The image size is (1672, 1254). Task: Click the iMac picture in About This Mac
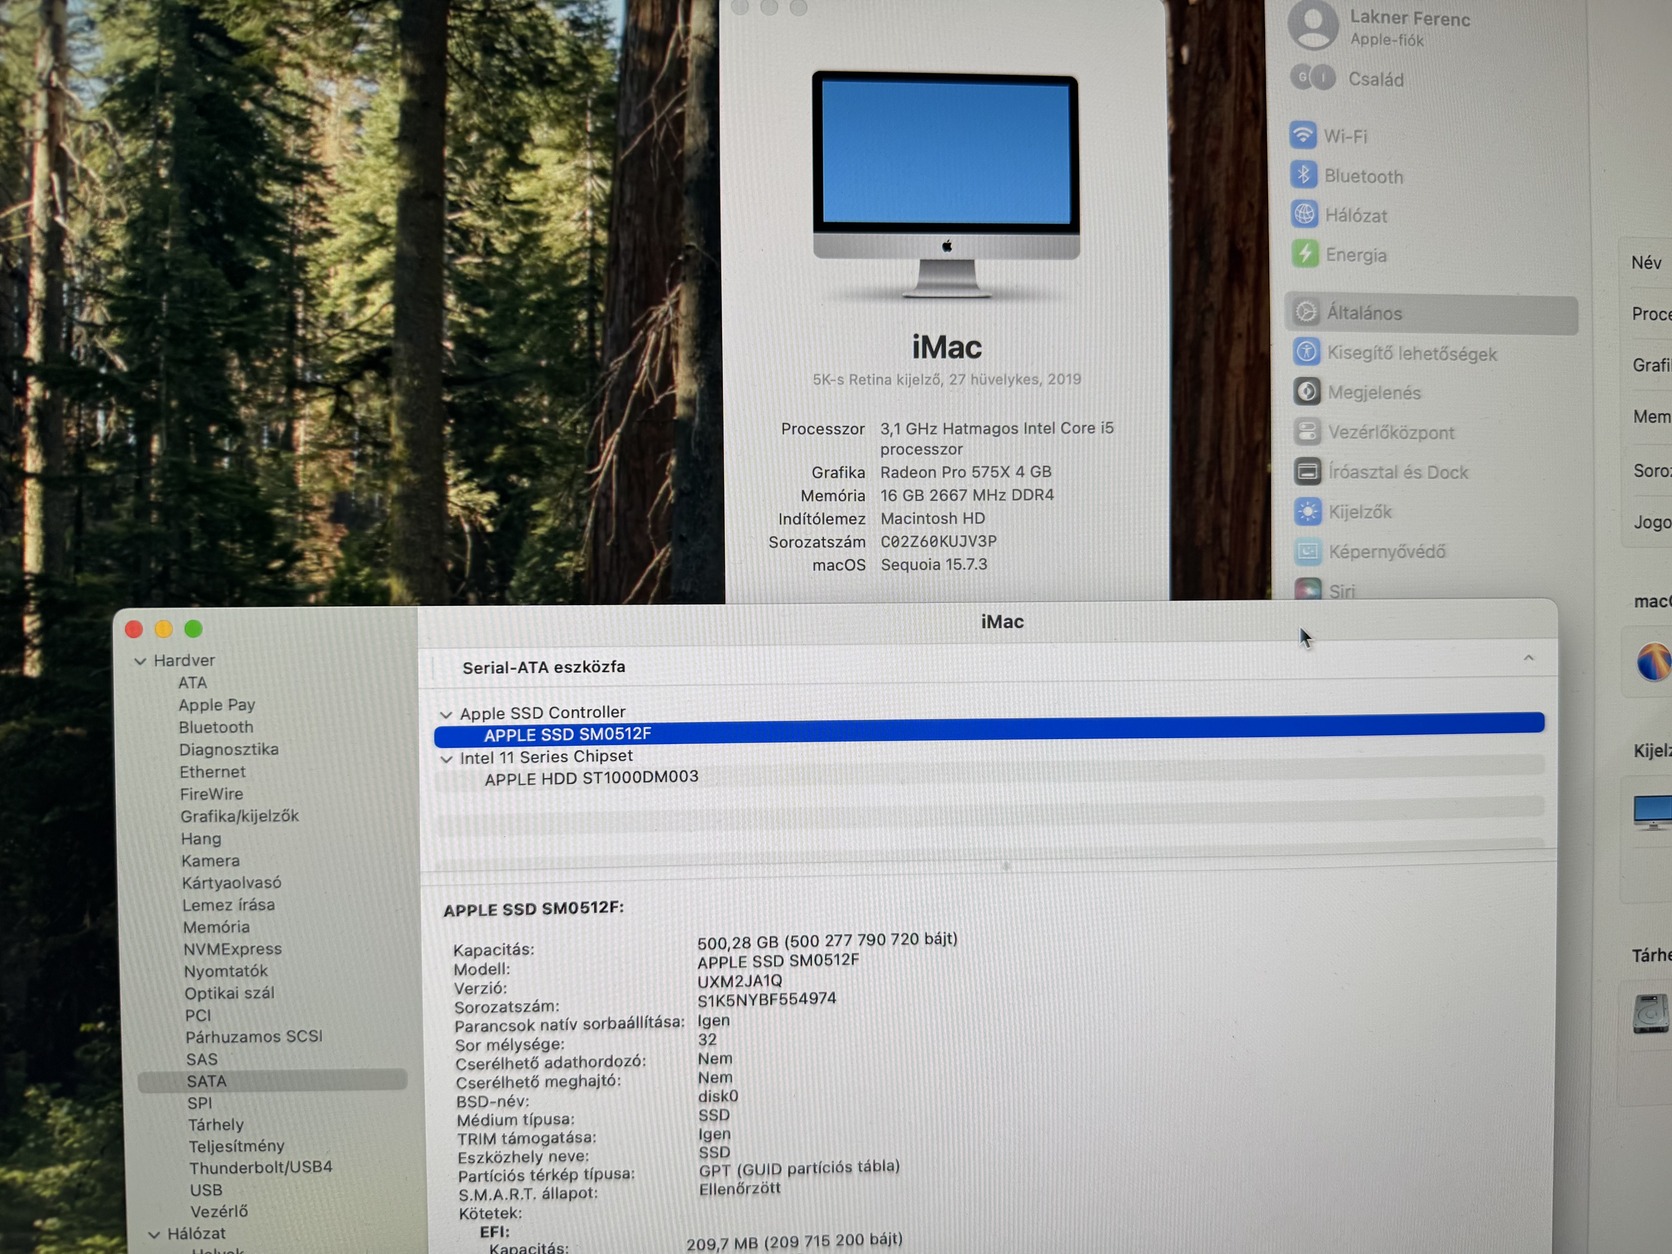946,185
